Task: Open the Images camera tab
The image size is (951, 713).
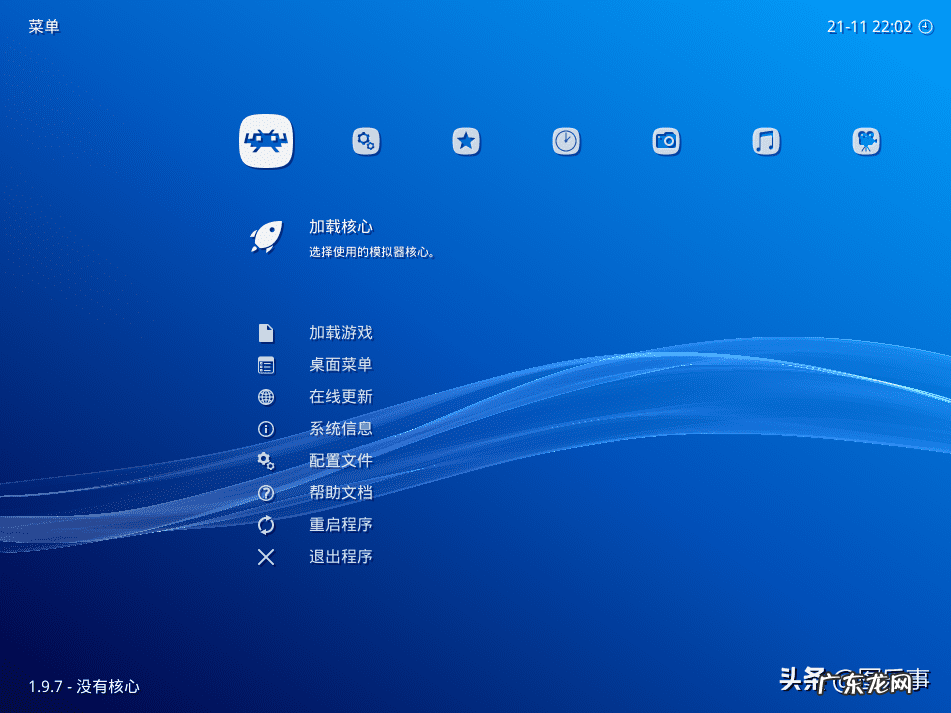Action: coord(666,141)
